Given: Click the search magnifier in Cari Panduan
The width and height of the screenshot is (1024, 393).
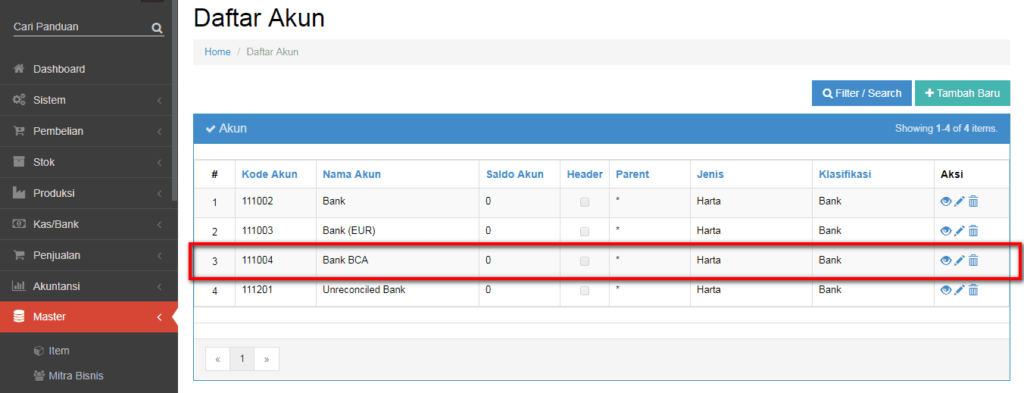Looking at the screenshot, I should click(157, 28).
